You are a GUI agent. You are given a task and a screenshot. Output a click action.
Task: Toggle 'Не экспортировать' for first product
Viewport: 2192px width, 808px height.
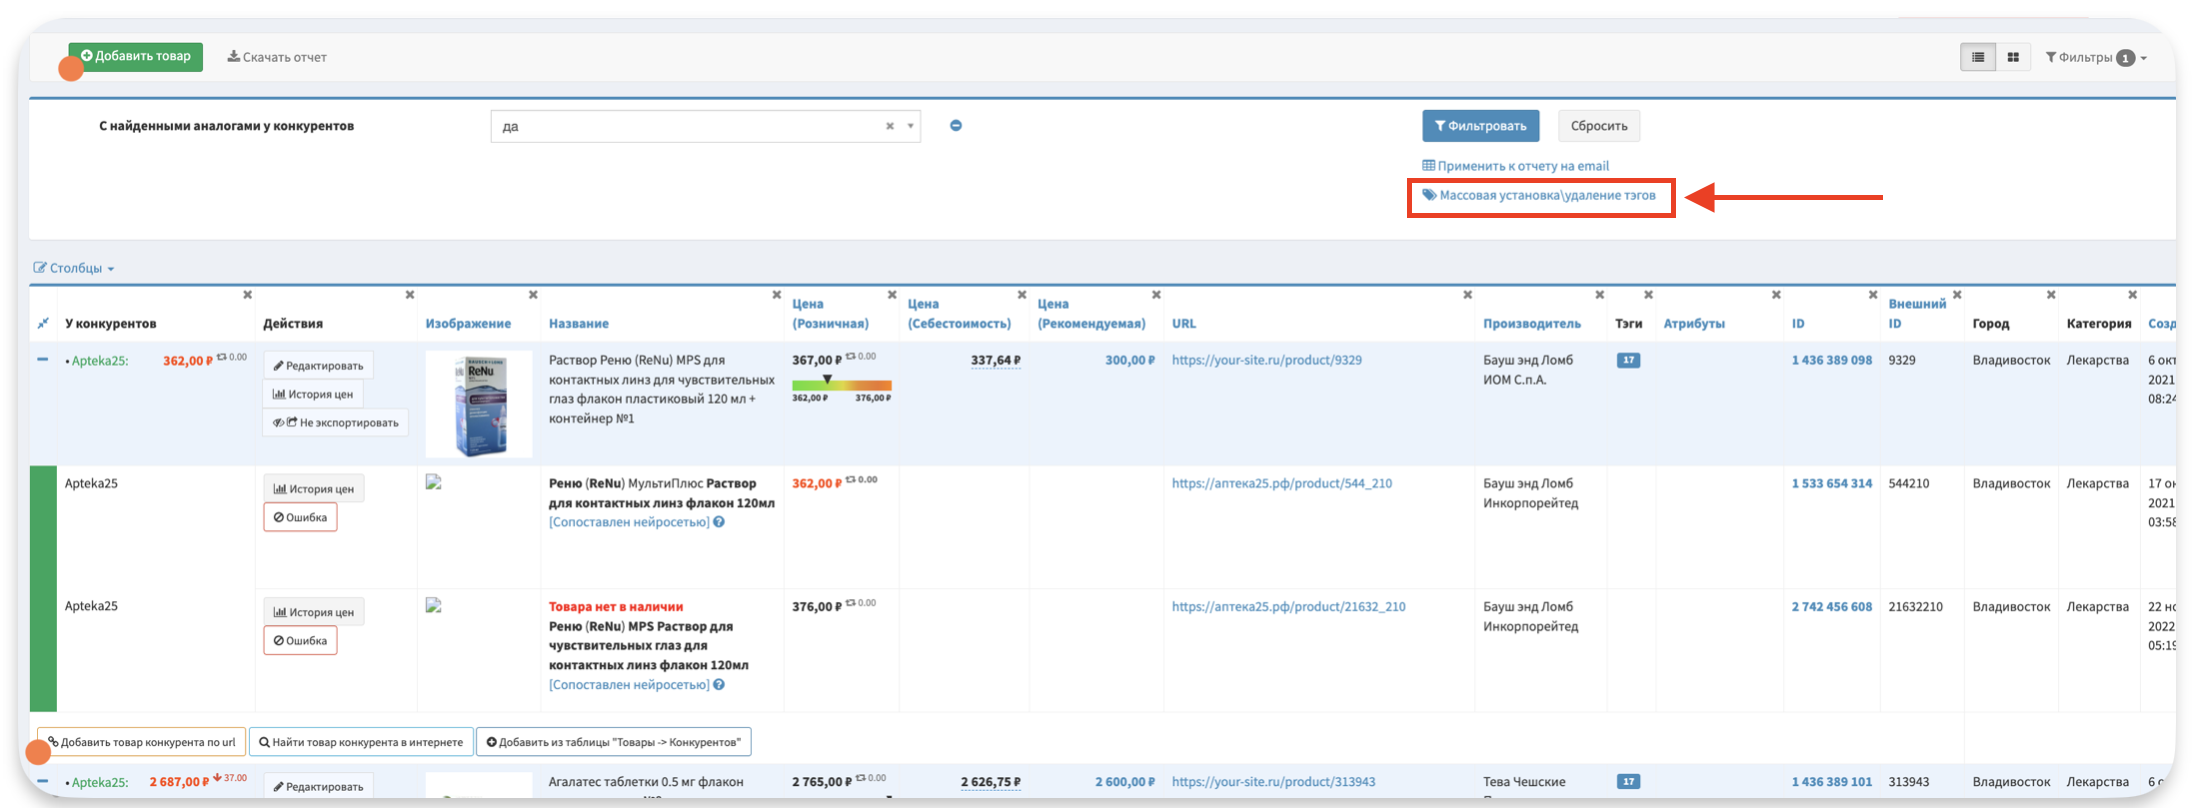pos(336,422)
